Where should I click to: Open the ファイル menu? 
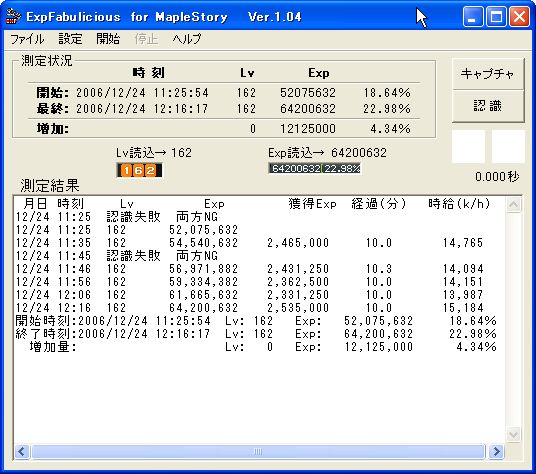coord(27,39)
